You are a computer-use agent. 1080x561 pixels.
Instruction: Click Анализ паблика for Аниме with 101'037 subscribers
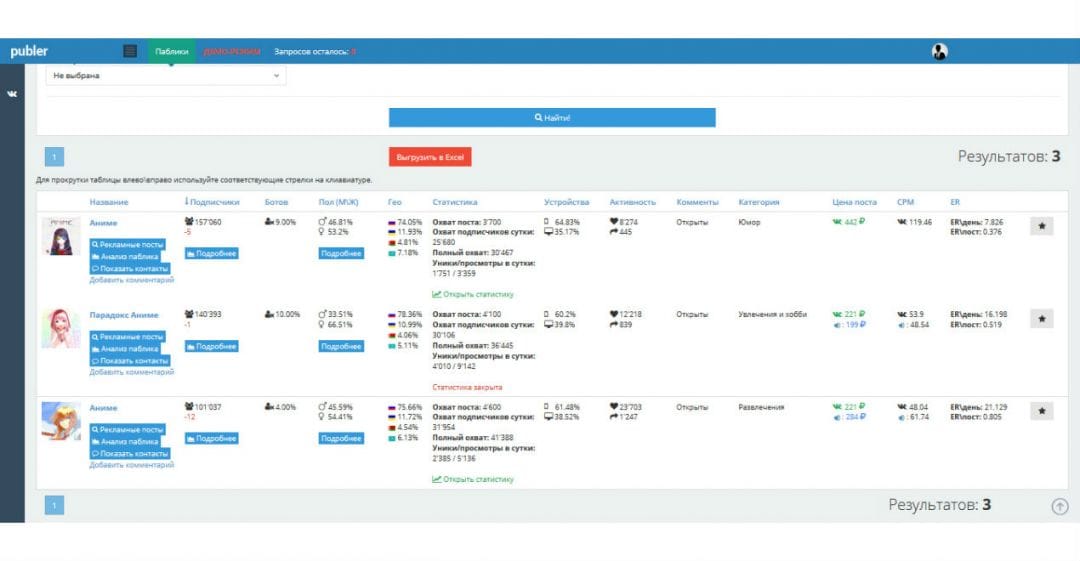click(x=125, y=441)
